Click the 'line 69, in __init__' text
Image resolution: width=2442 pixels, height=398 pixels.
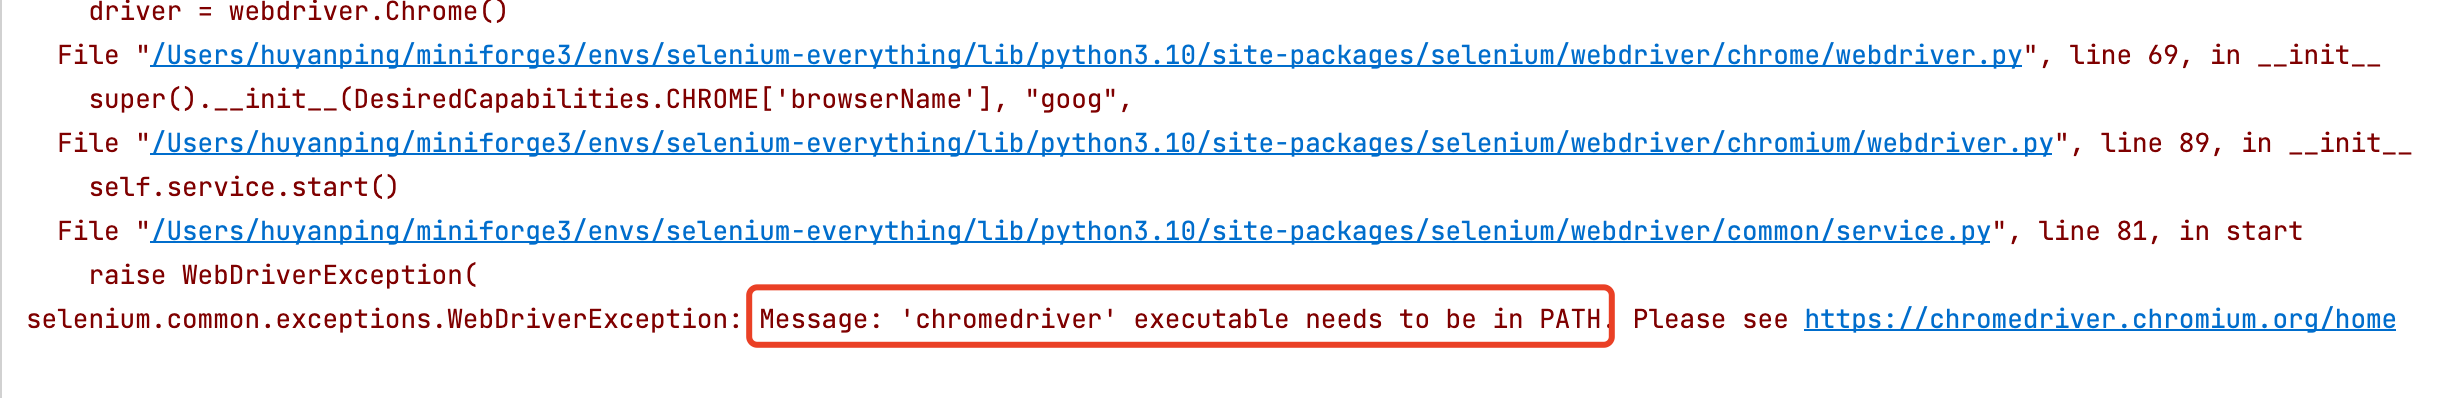pos(2225,55)
